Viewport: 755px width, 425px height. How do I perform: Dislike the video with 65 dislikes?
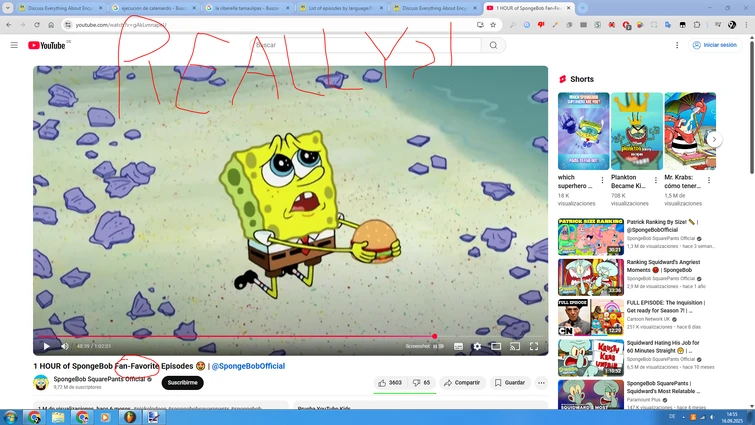(x=422, y=383)
